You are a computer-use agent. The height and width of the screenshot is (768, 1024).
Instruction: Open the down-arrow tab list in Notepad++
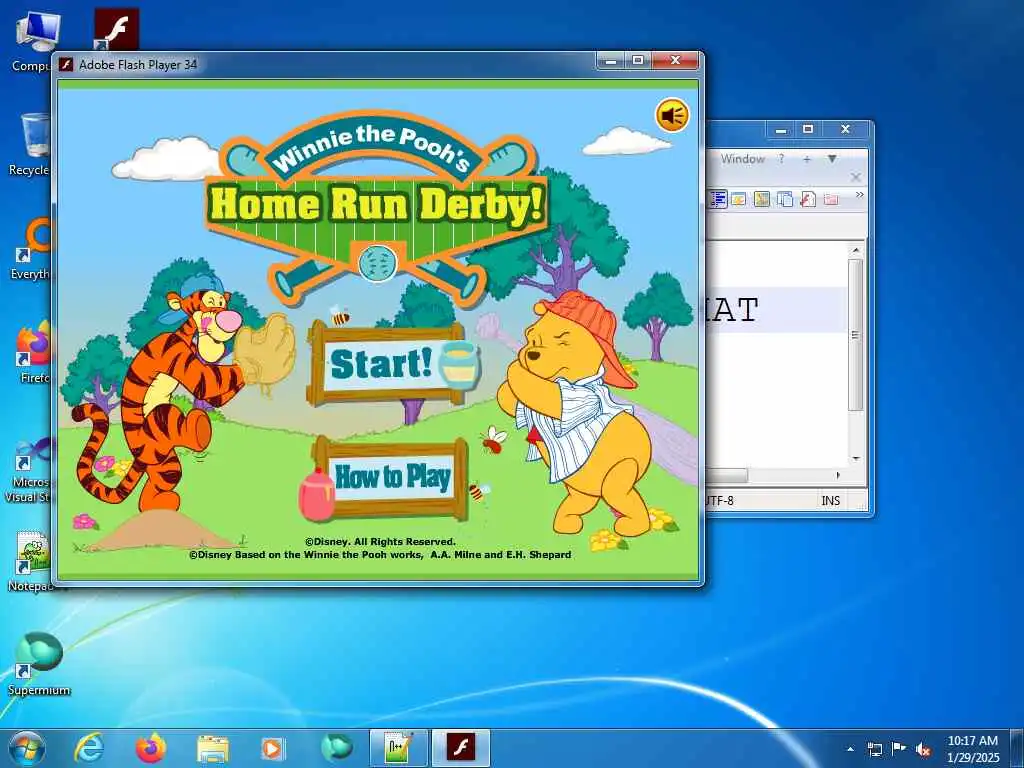832,159
